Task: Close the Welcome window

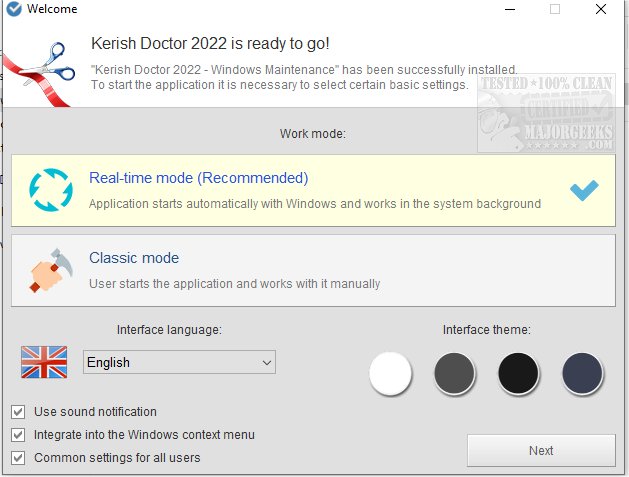Action: tap(601, 9)
